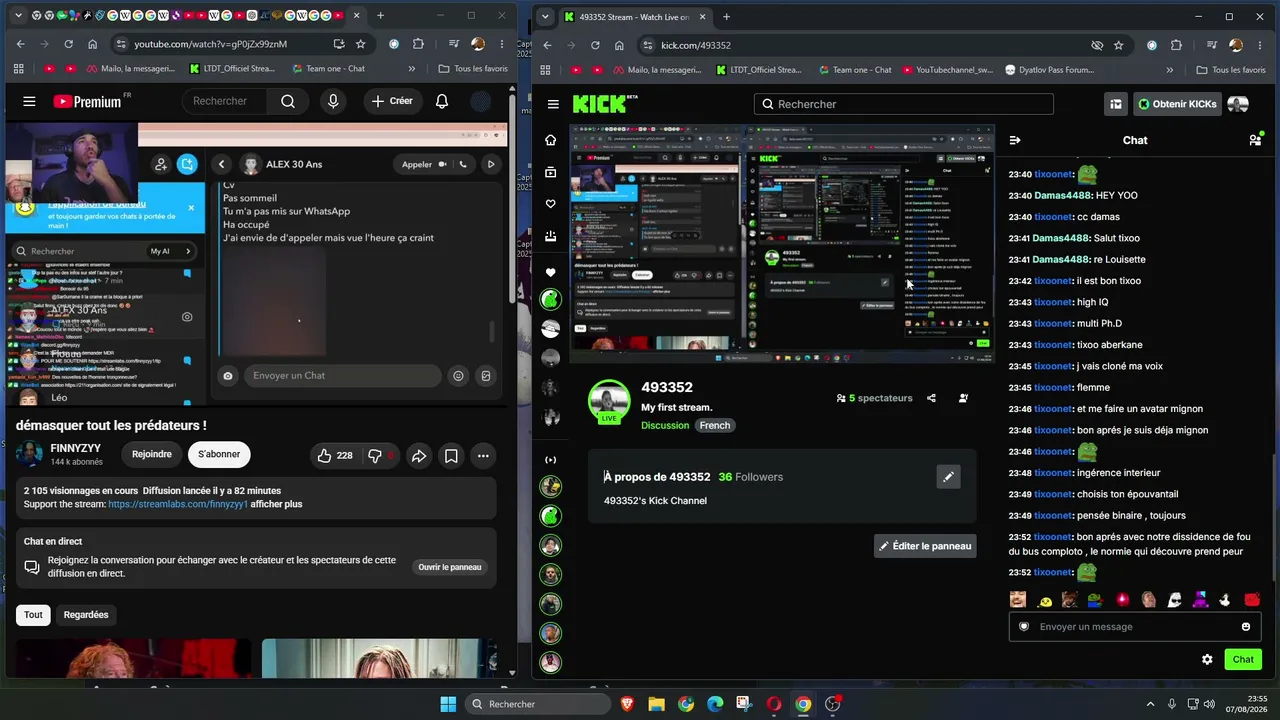Open the Kick sidebar hamburger menu
The width and height of the screenshot is (1280, 720).
[553, 104]
